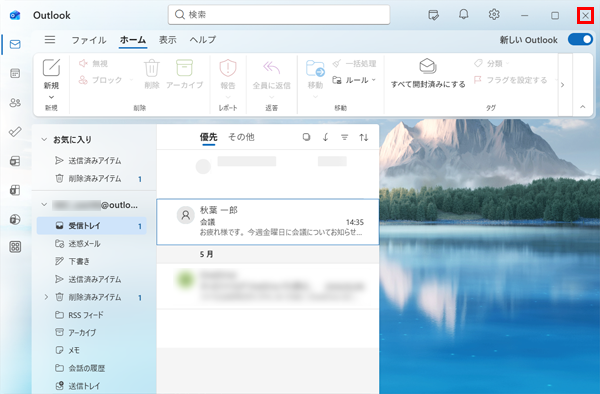Open the email from 秋葉 一郎
Screen dimensions: 600x394
pyautogui.click(x=268, y=222)
